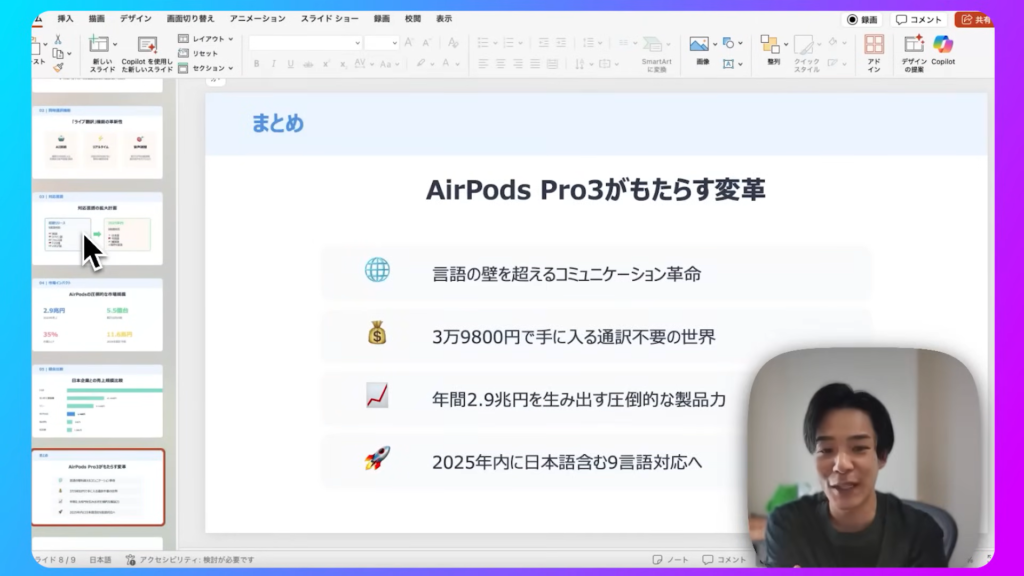
Task: Click the アドイン add-ins icon
Action: (874, 44)
